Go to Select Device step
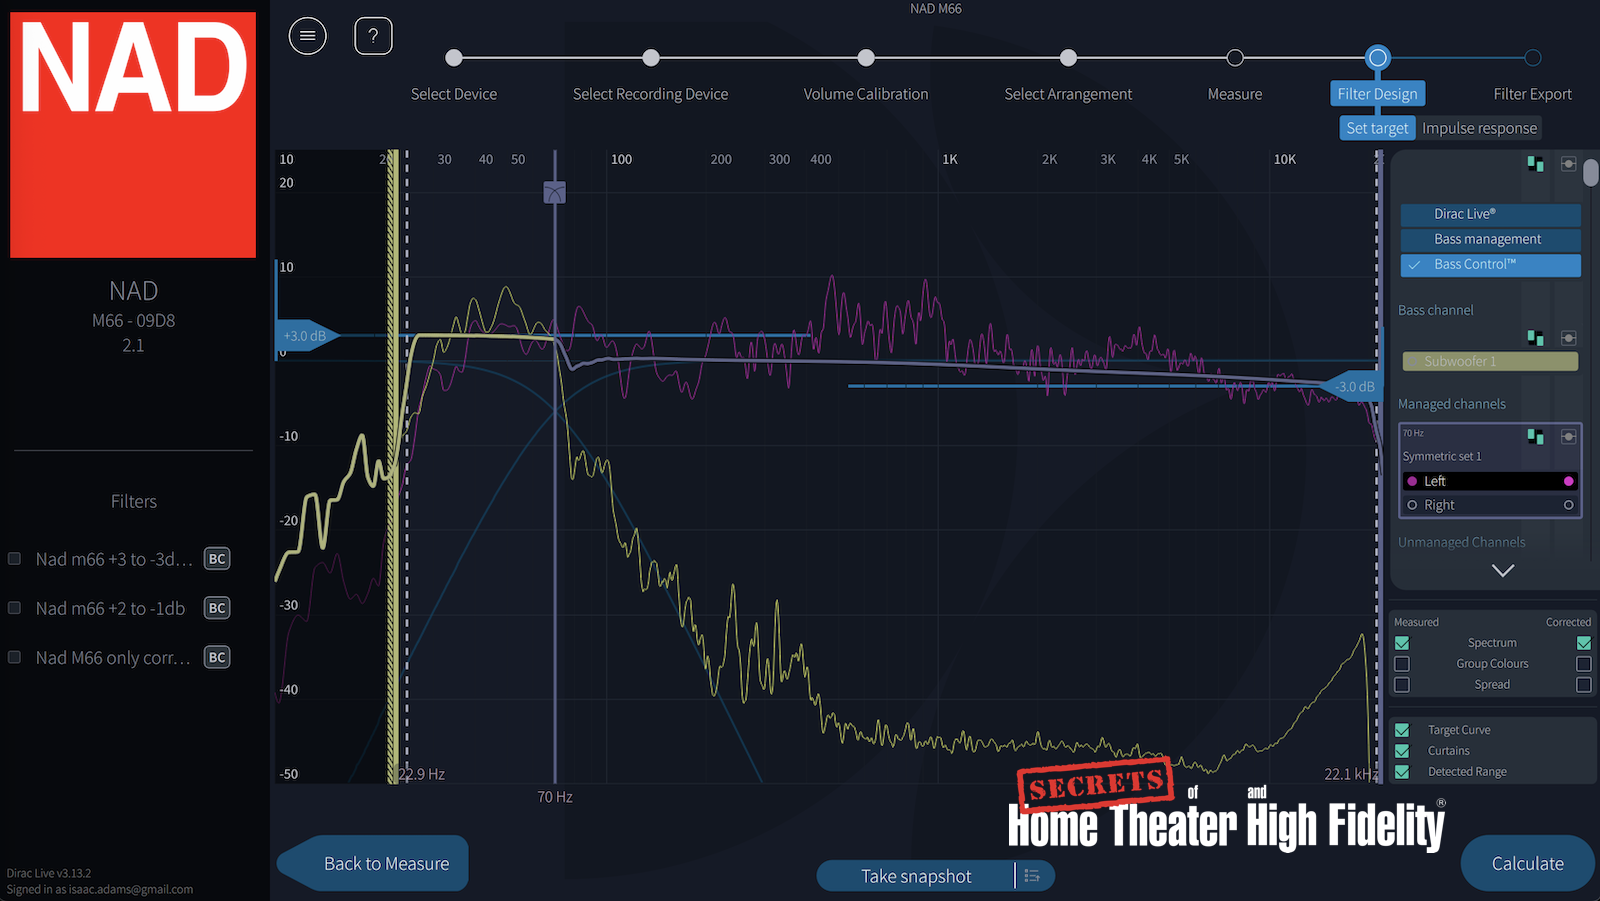The image size is (1600, 901). pos(454,94)
